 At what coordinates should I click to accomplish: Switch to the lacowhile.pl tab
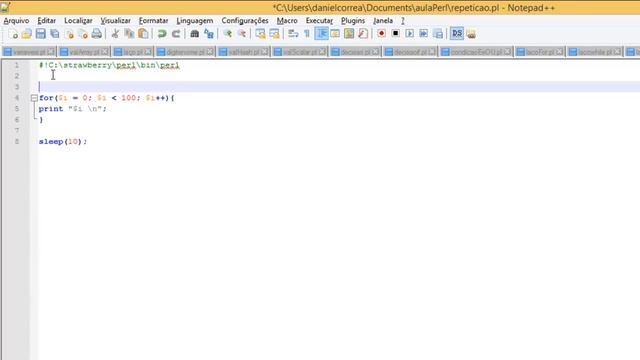[595, 52]
